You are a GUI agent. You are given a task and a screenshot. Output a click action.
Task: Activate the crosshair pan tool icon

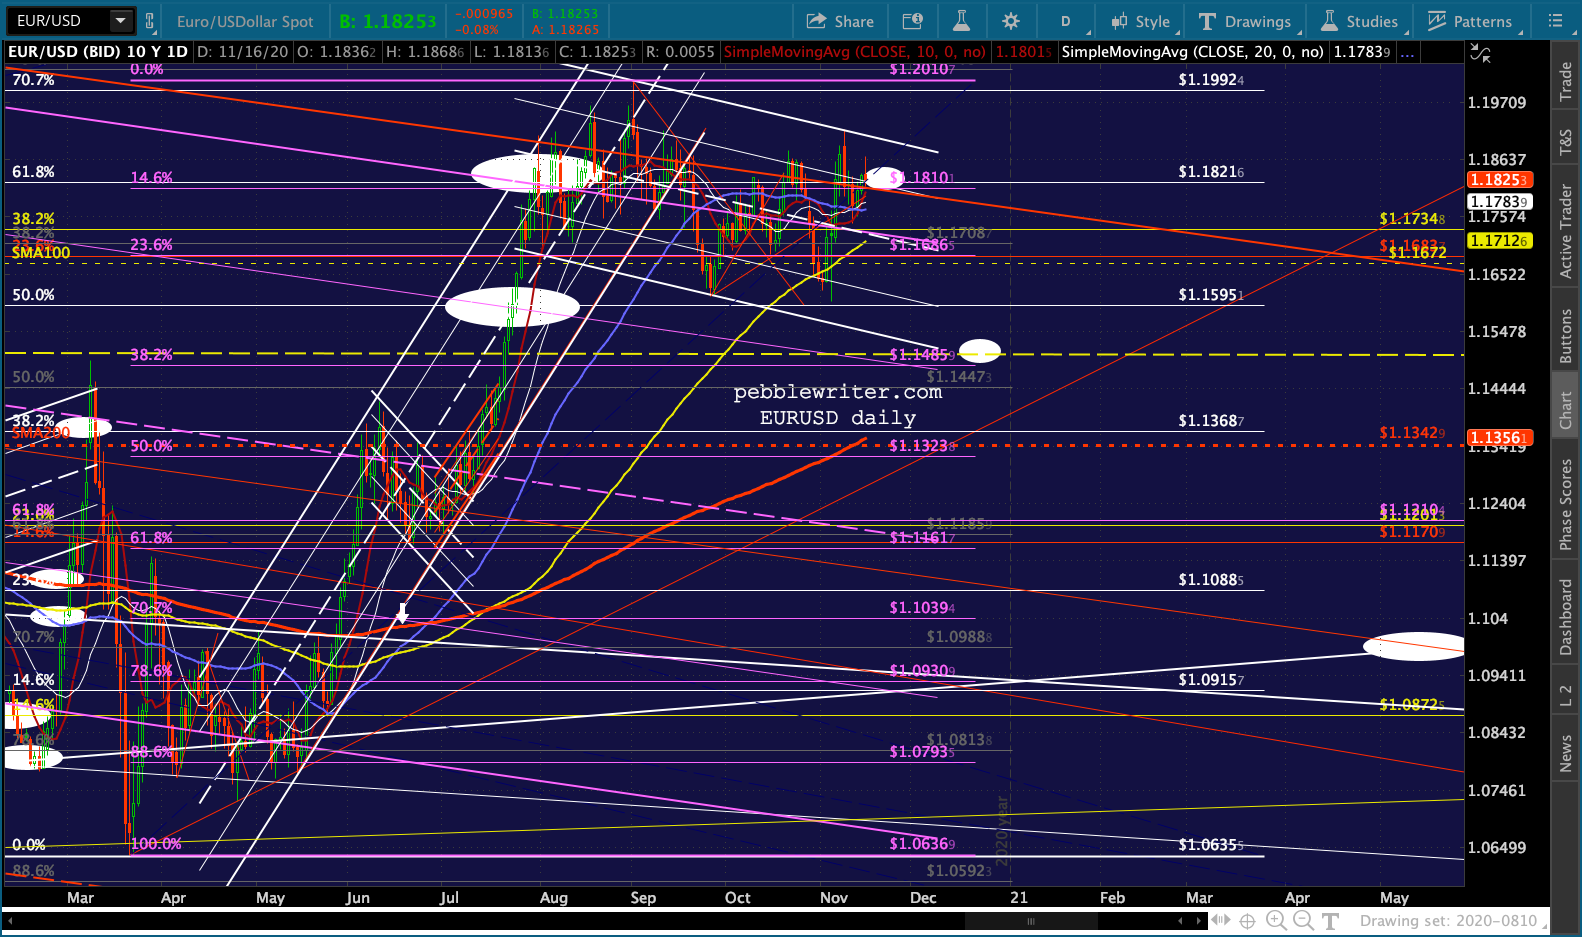(x=1248, y=921)
